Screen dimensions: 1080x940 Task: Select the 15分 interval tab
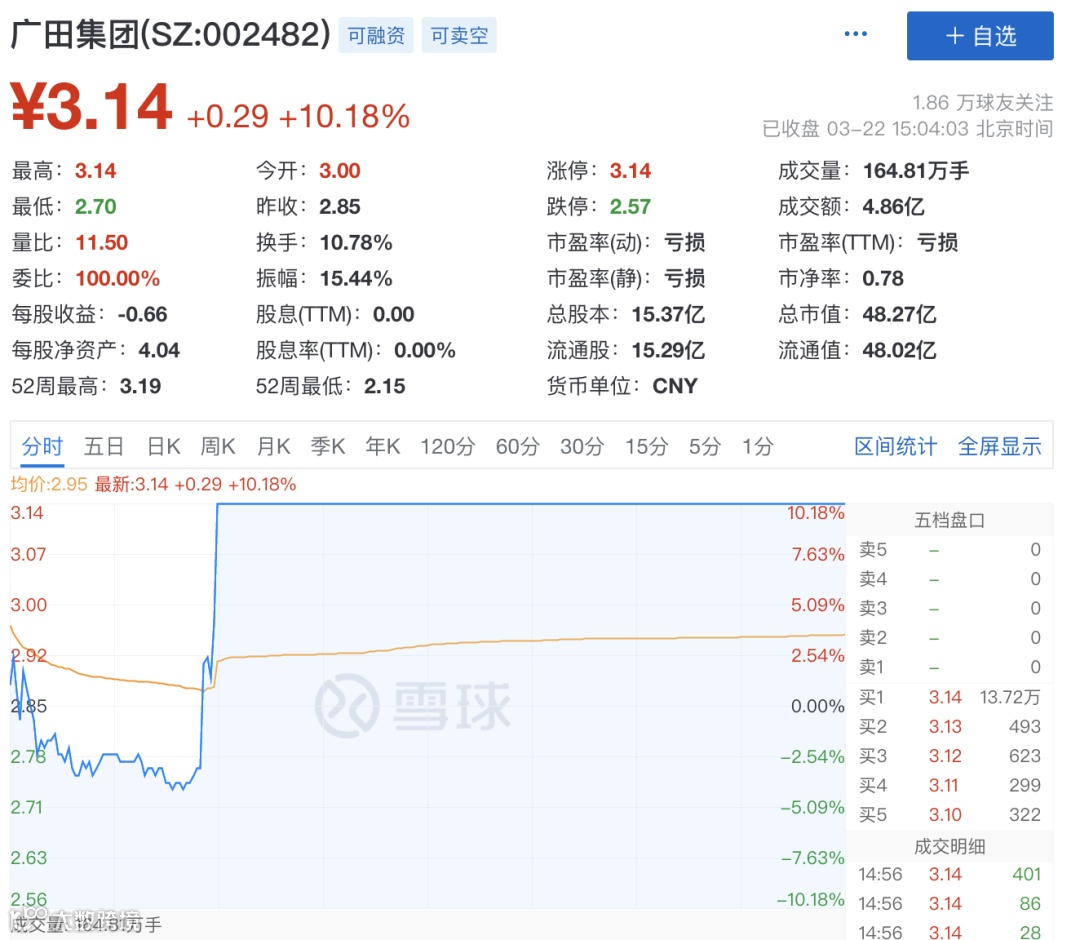click(x=646, y=446)
